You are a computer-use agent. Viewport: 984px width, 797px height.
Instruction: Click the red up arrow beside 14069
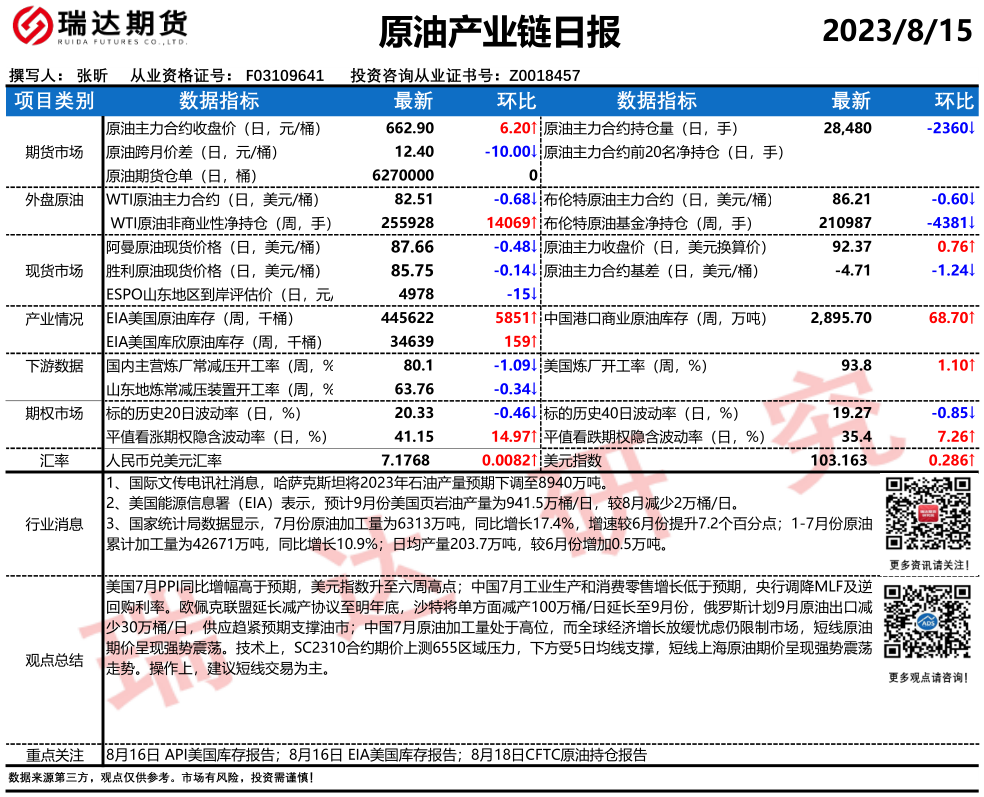tap(534, 223)
